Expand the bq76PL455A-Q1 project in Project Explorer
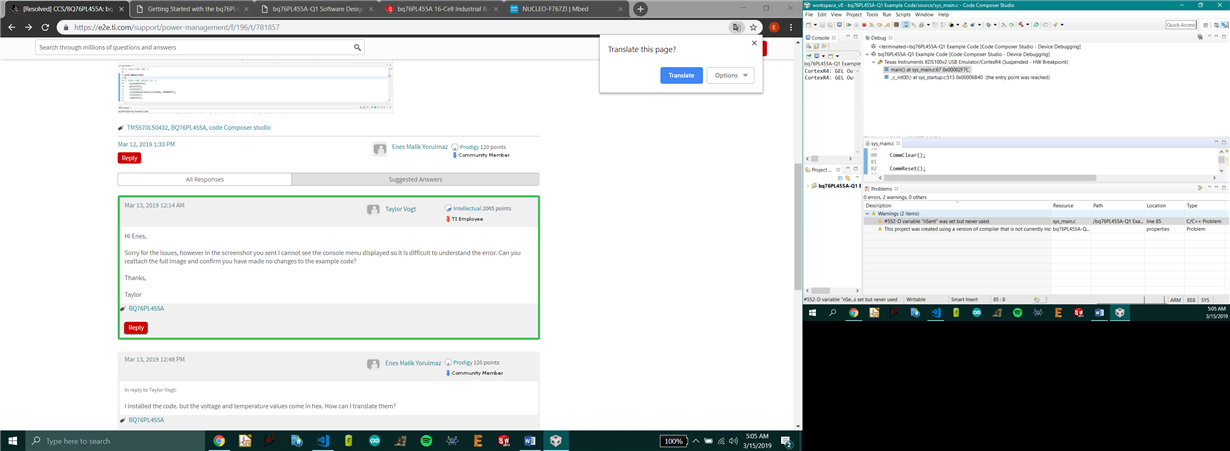Viewport: 1230px width, 451px height. tap(808, 186)
